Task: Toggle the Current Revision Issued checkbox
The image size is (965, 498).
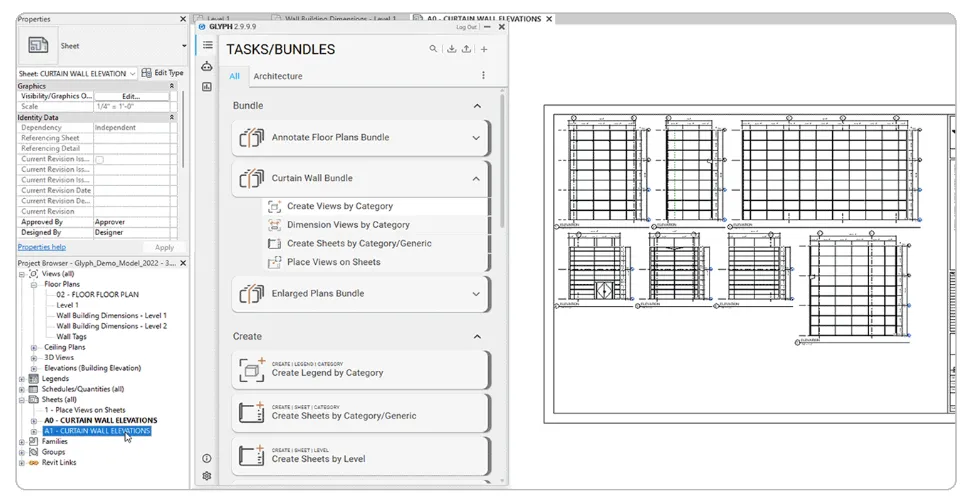Action: tap(100, 159)
